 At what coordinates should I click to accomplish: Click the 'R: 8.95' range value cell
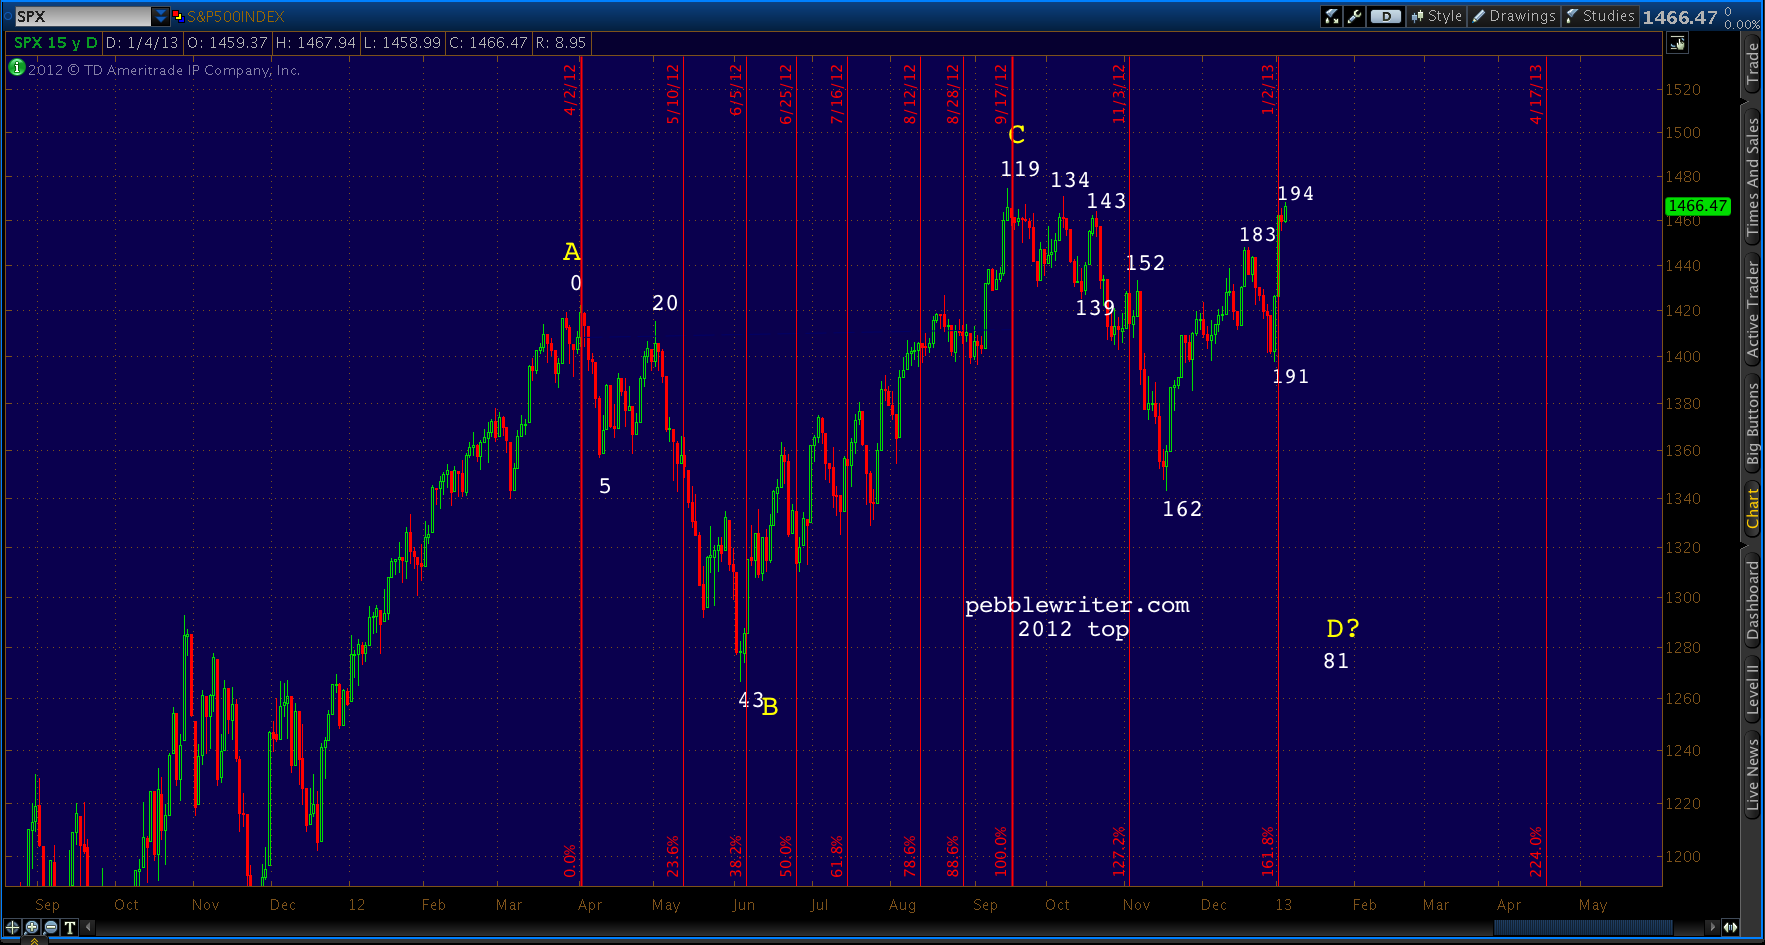point(561,43)
